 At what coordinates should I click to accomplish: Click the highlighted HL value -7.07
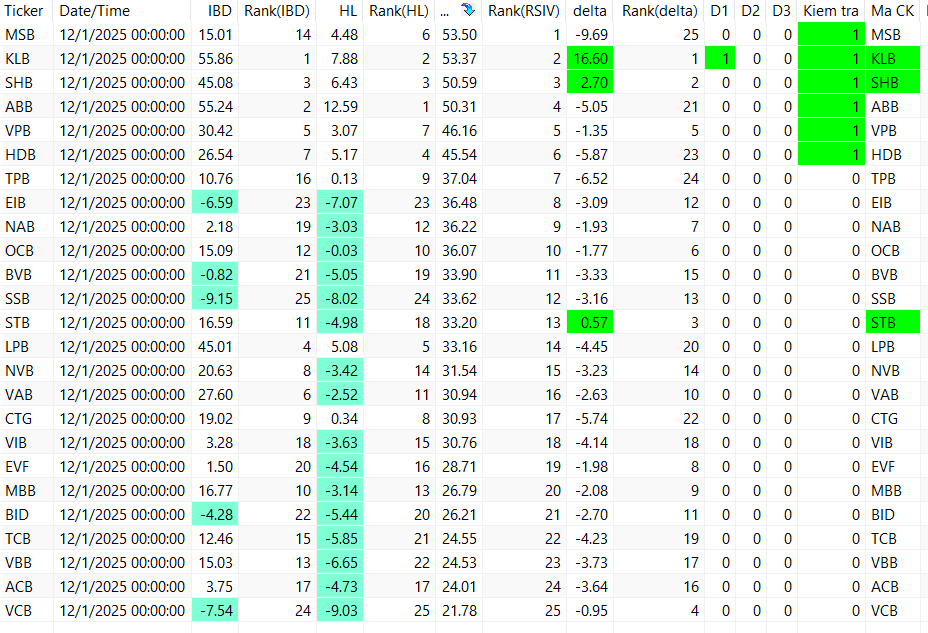click(340, 203)
